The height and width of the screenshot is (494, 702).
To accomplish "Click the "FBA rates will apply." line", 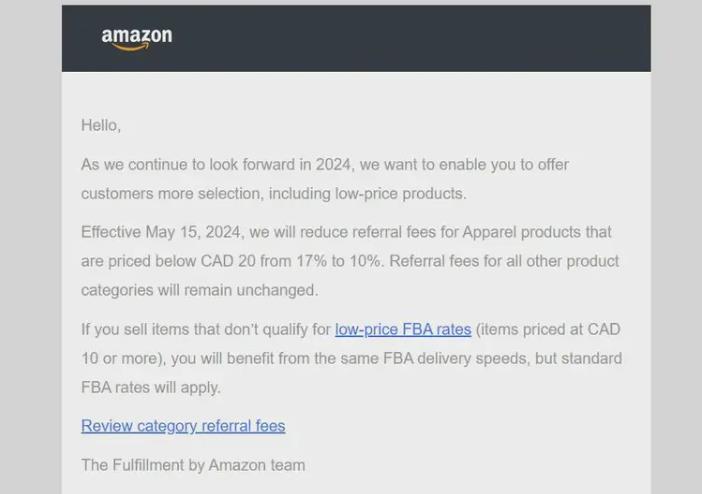I will (x=151, y=387).
